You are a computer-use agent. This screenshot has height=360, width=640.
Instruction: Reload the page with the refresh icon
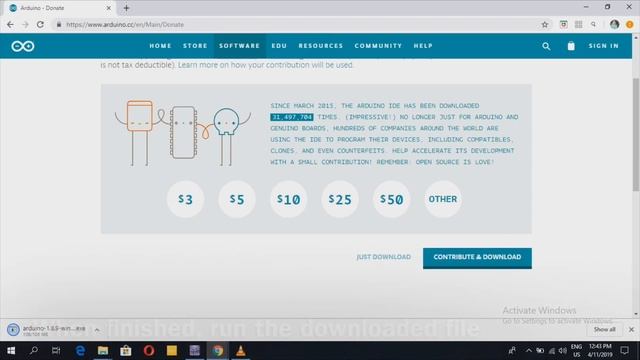pyautogui.click(x=40, y=24)
